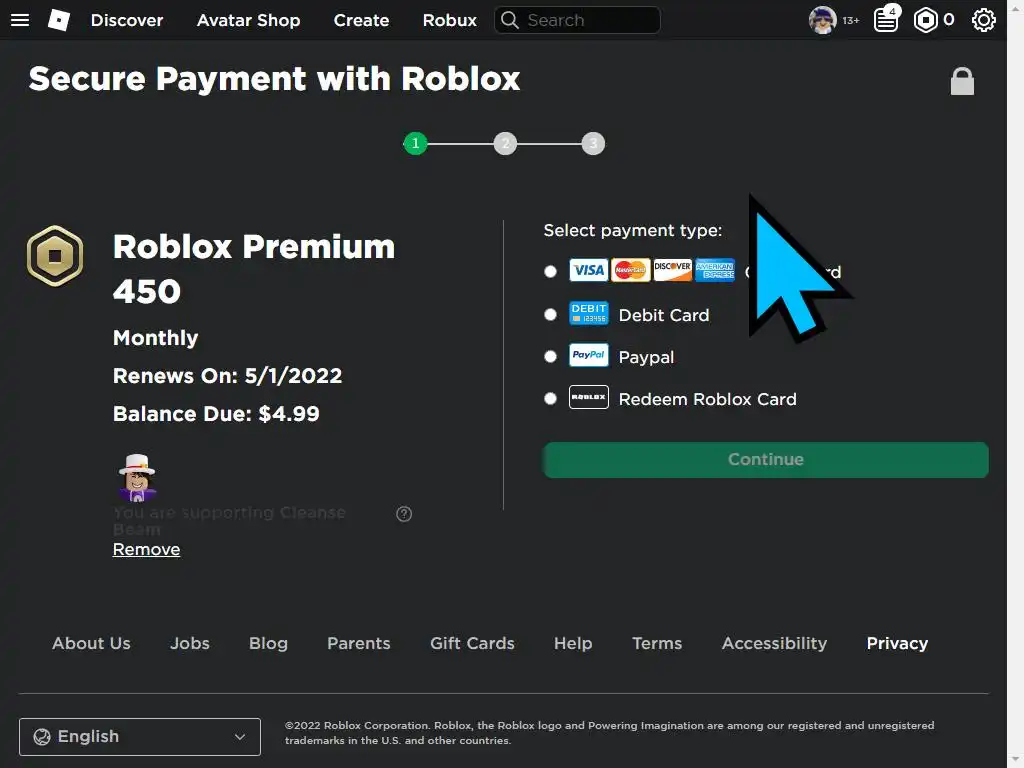The image size is (1024, 768).
Task: Click the Select payment type label
Action: [633, 231]
